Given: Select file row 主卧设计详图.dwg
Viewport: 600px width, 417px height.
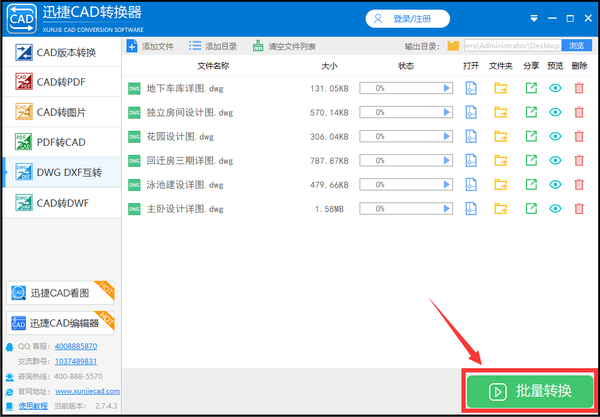Looking at the screenshot, I should pyautogui.click(x=357, y=209).
